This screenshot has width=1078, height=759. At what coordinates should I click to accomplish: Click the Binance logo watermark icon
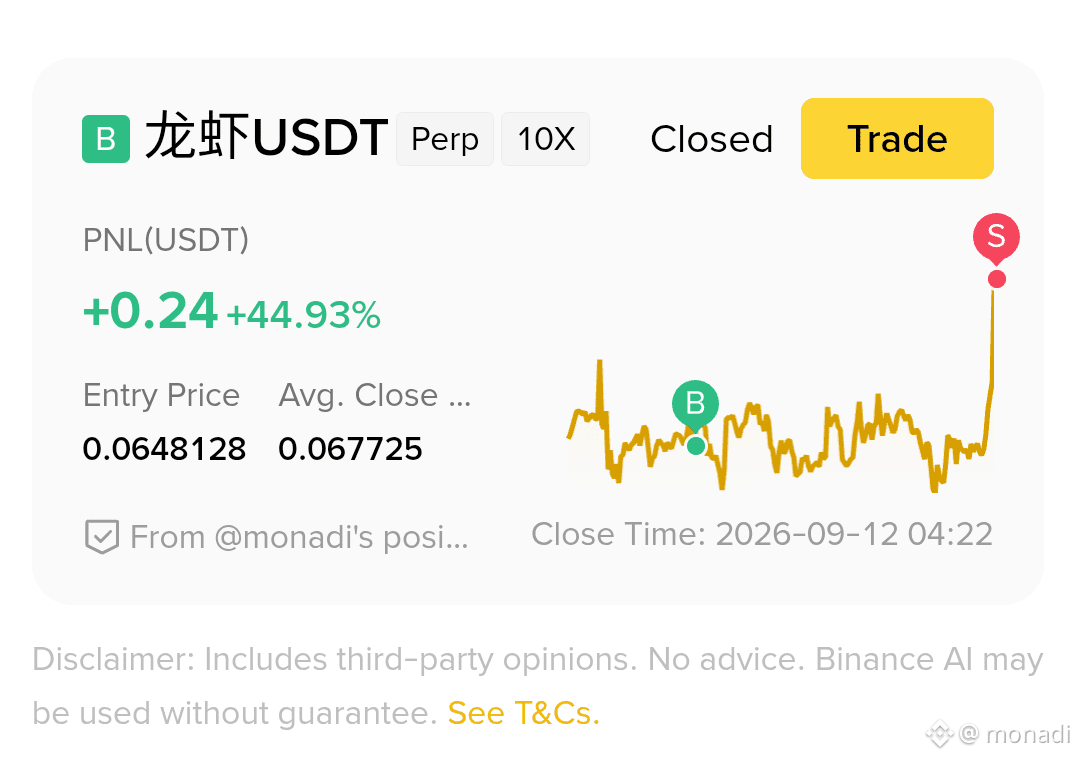click(939, 734)
